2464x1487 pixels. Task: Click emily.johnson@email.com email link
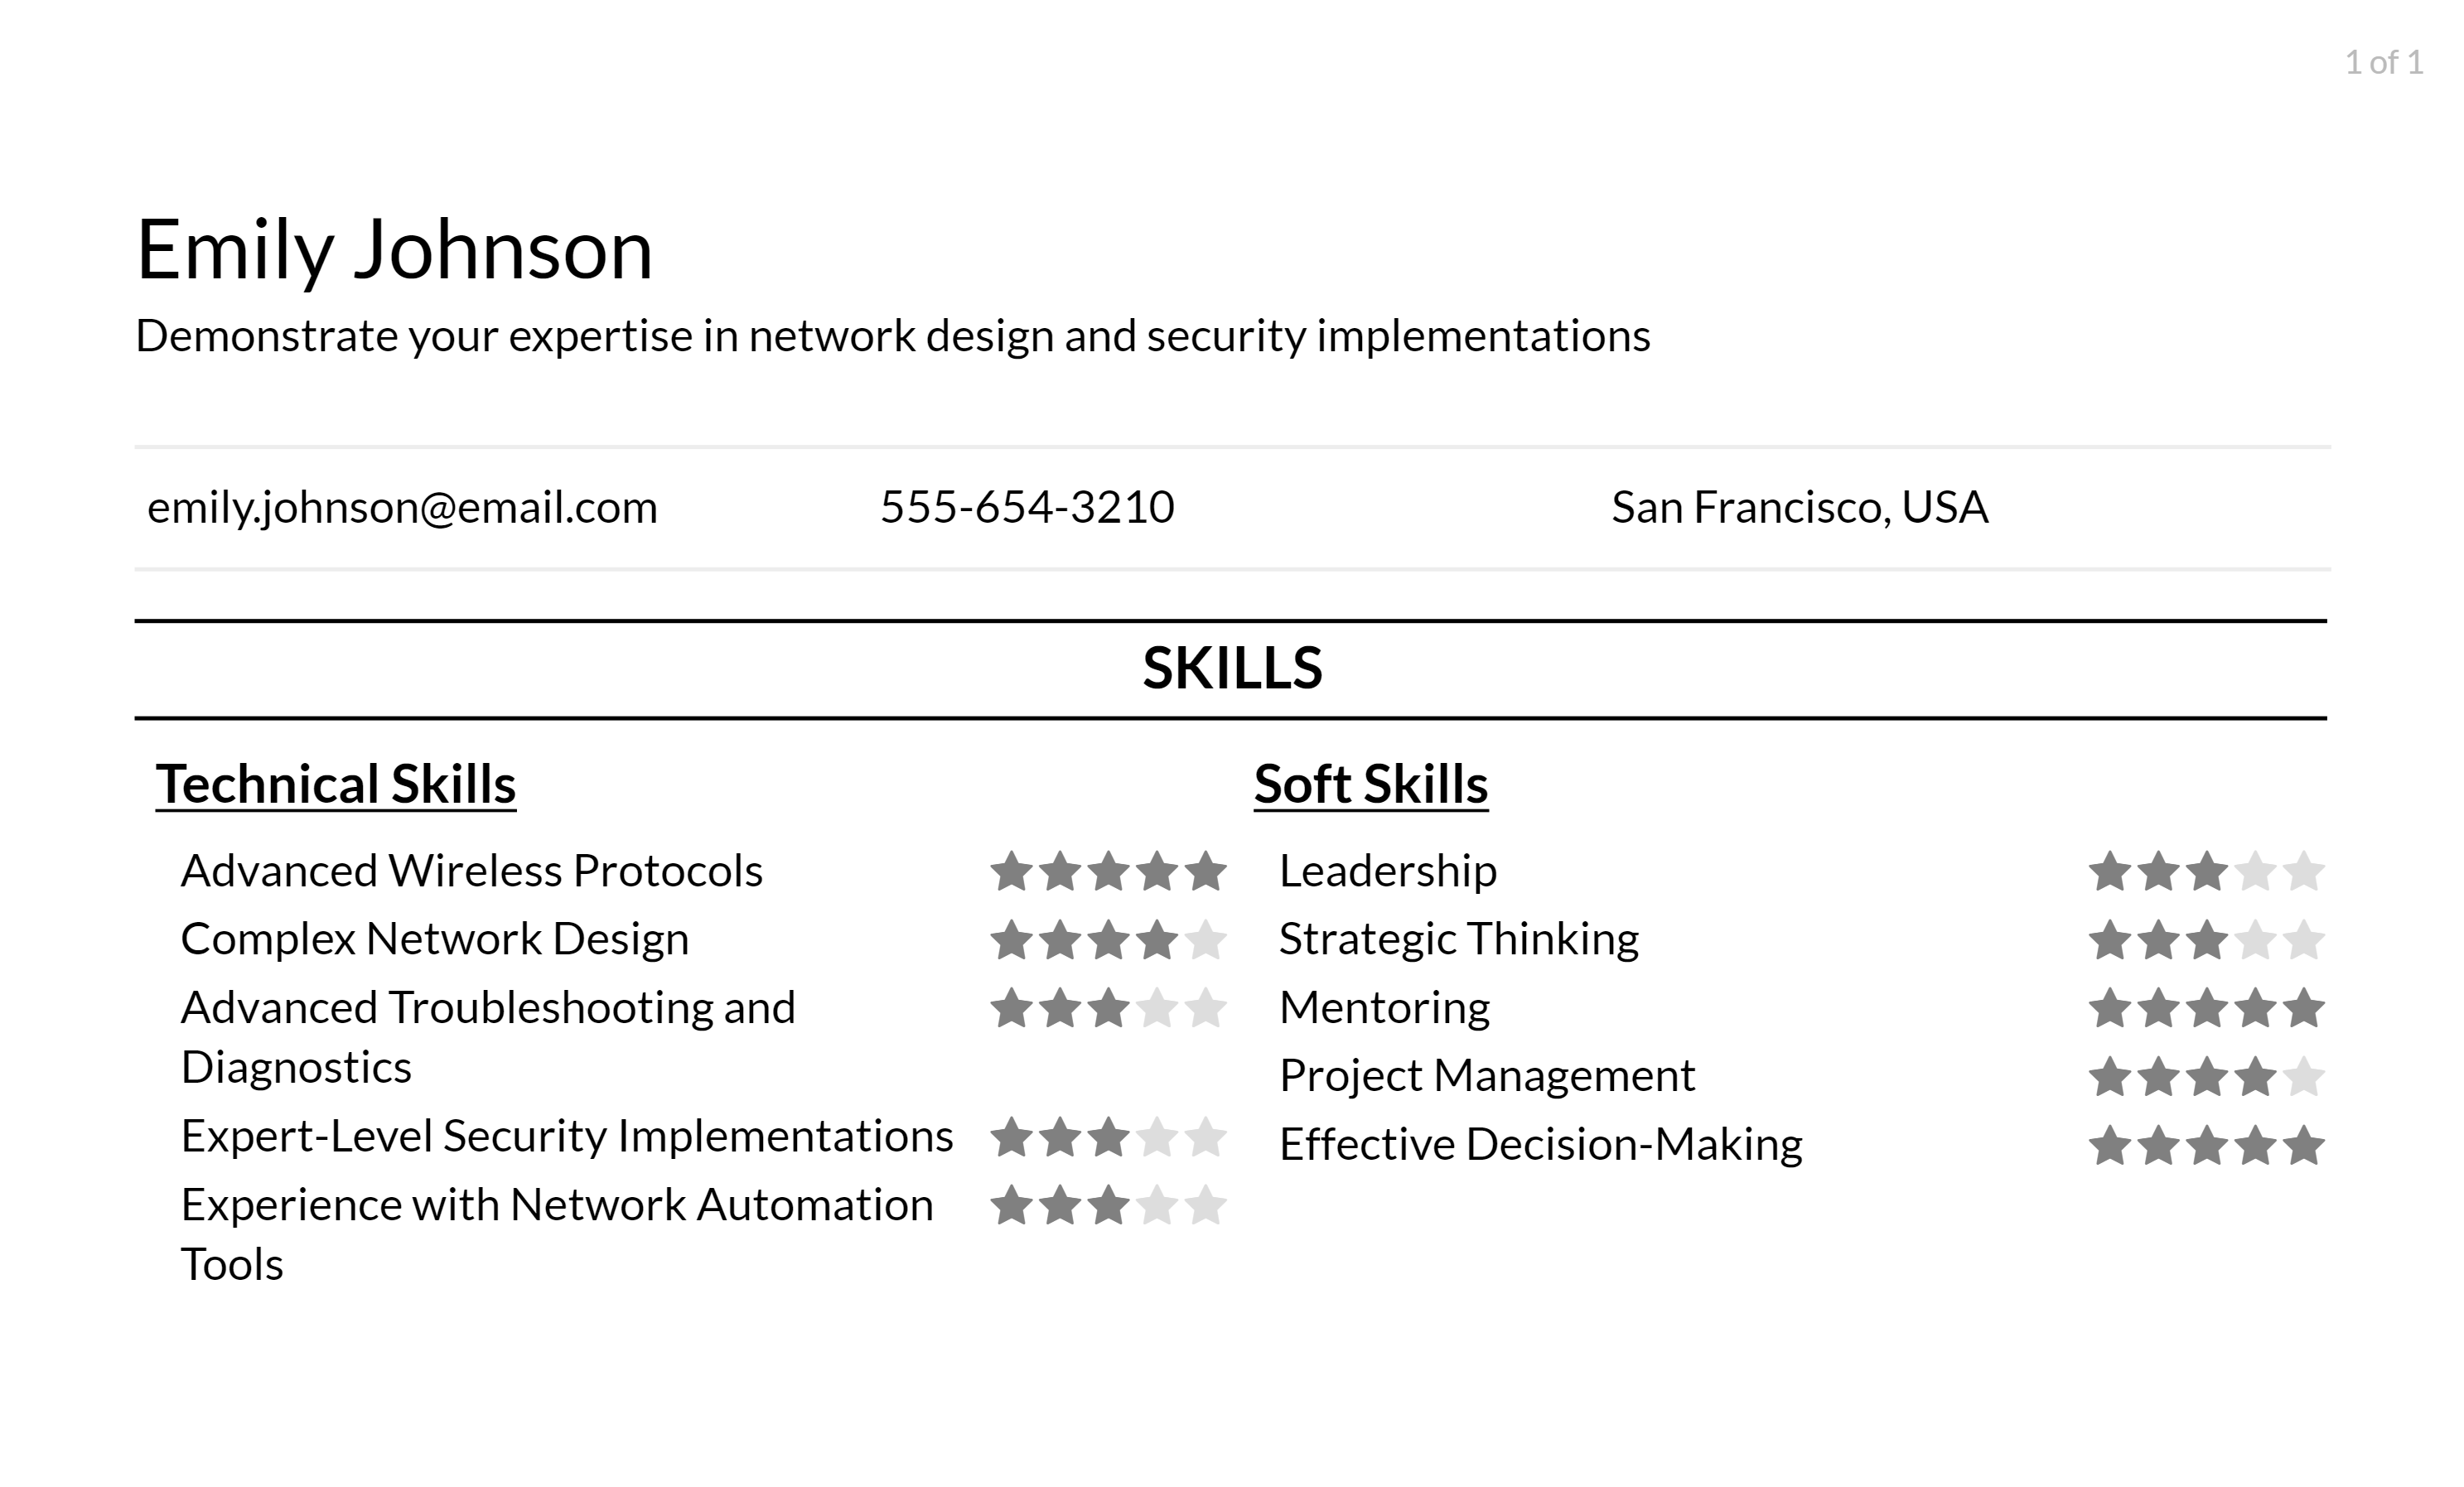pos(401,509)
